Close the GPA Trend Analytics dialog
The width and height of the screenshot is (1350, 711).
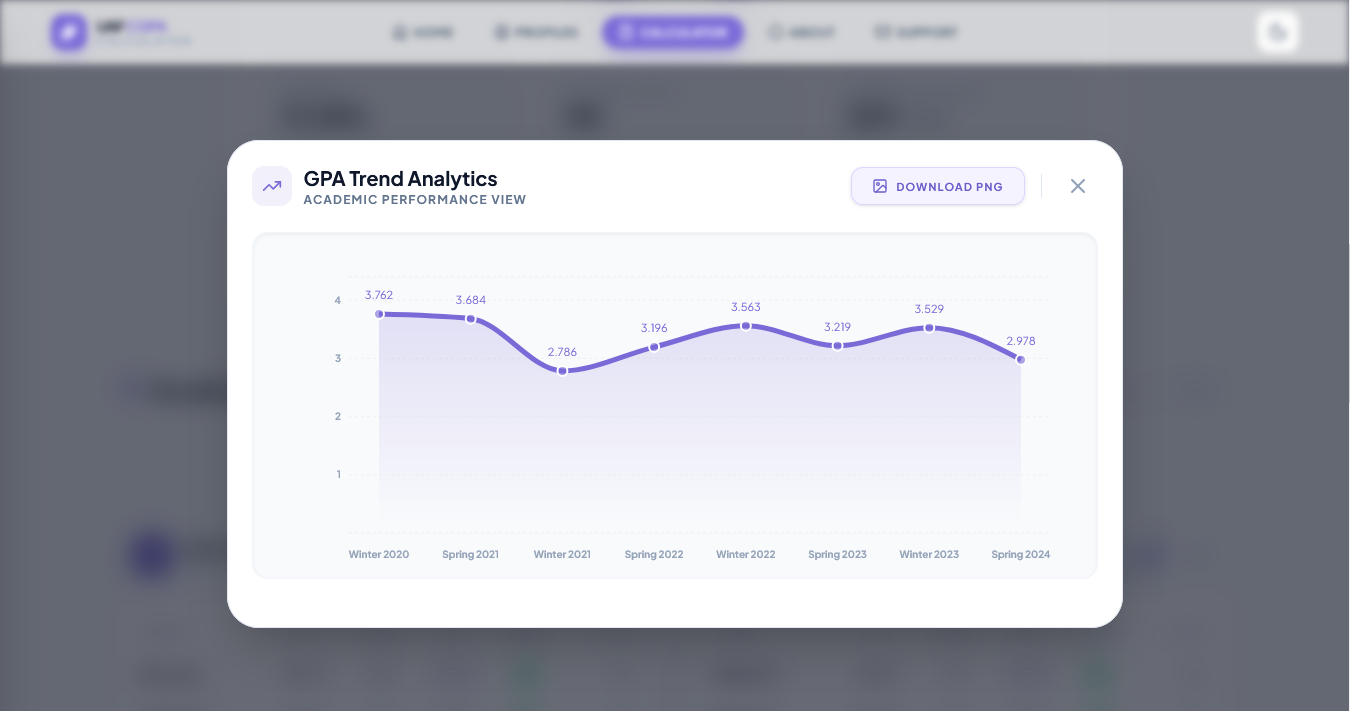[1078, 186]
